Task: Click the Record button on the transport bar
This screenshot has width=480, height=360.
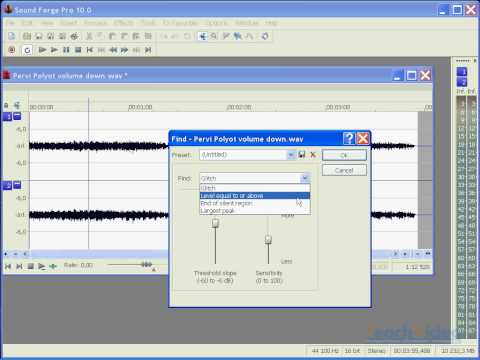Action: tap(12, 50)
